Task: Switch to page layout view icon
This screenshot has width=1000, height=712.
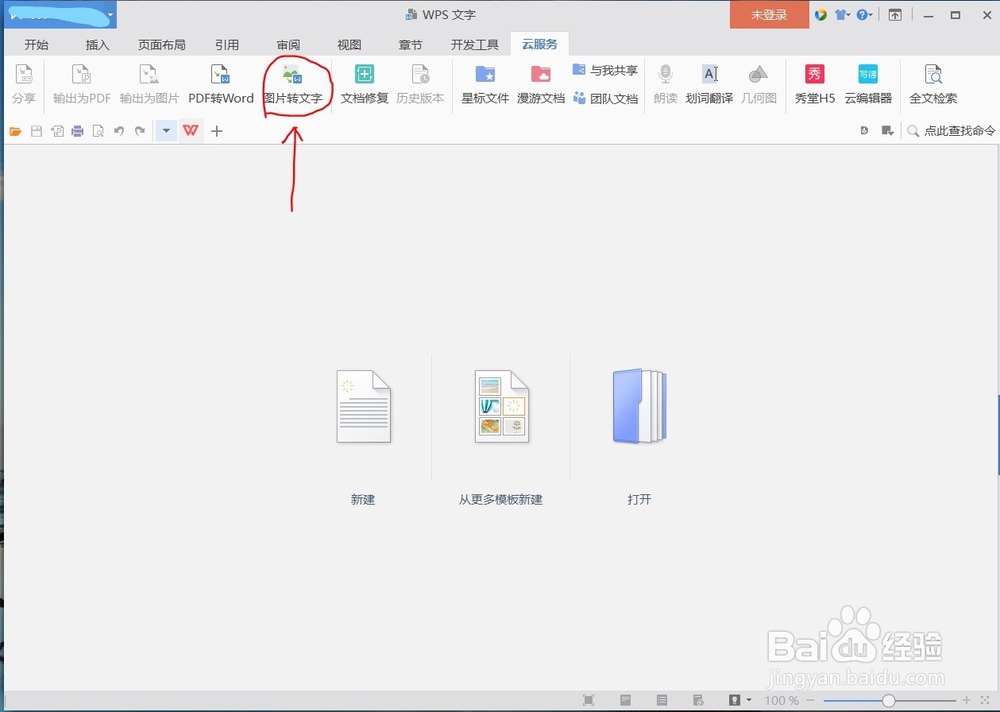Action: 626,700
